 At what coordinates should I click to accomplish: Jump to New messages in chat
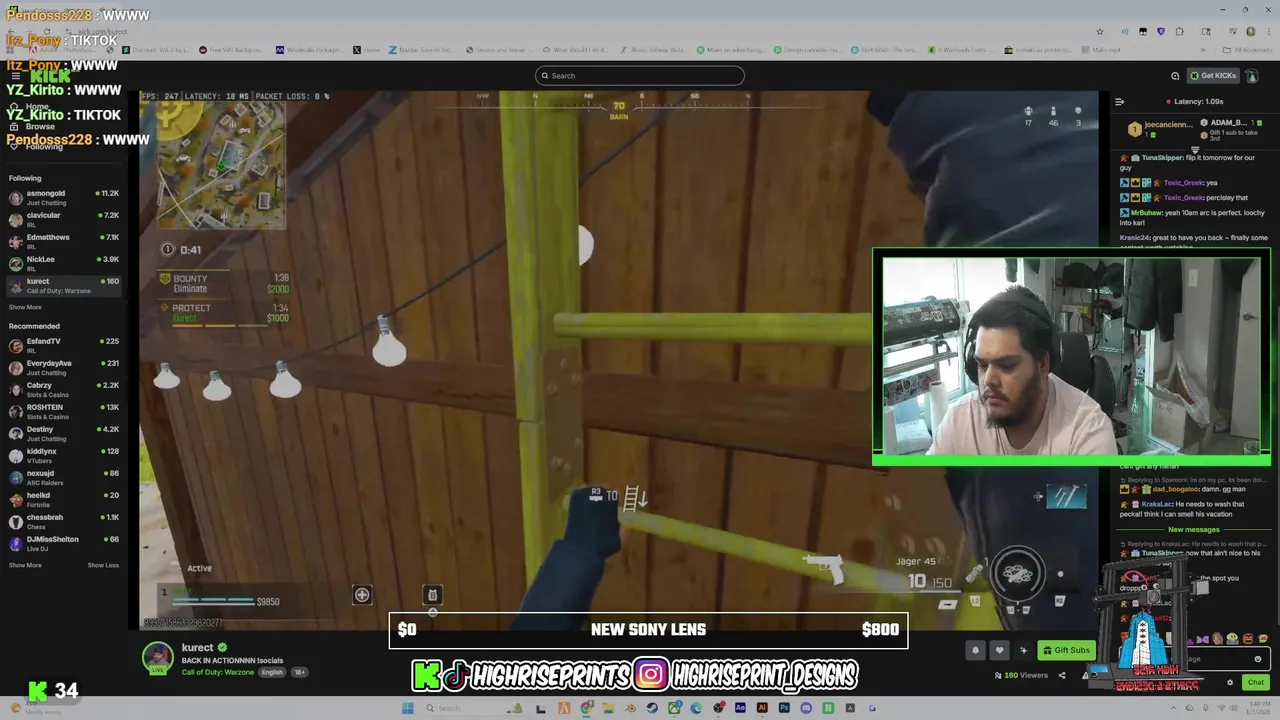pyautogui.click(x=1194, y=529)
